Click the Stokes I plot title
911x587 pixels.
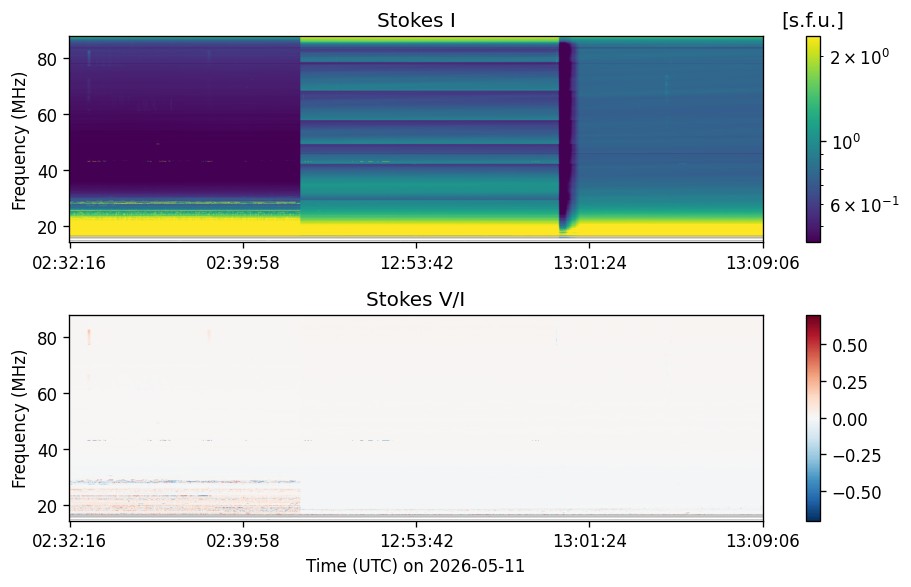[x=416, y=20]
